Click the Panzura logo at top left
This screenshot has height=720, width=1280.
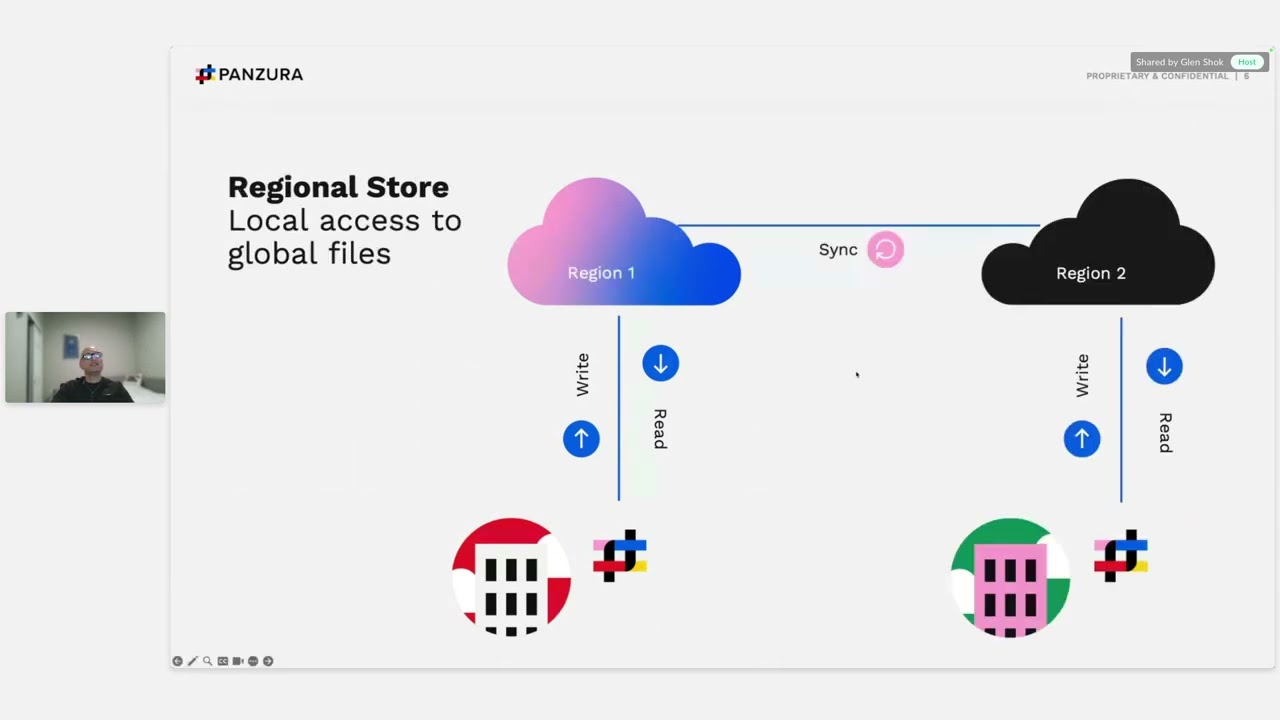coord(249,74)
